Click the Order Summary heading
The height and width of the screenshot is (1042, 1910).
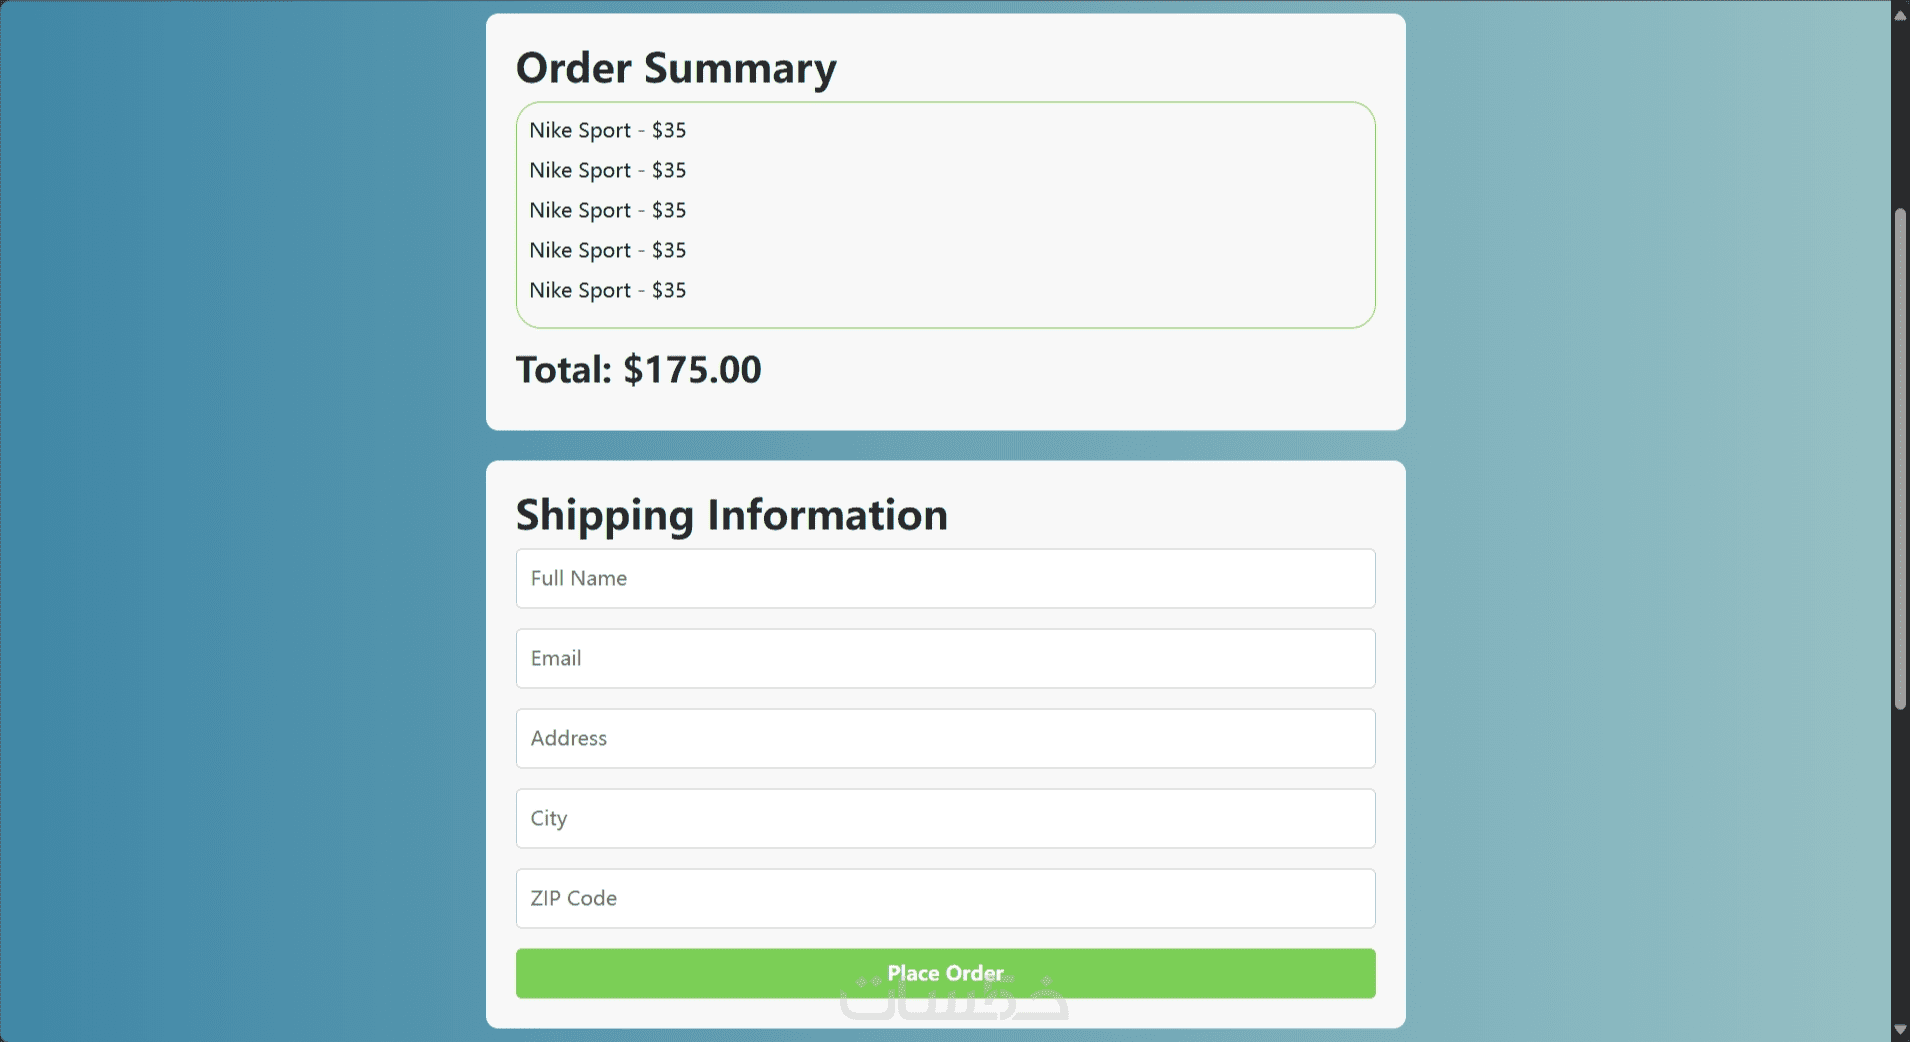676,68
